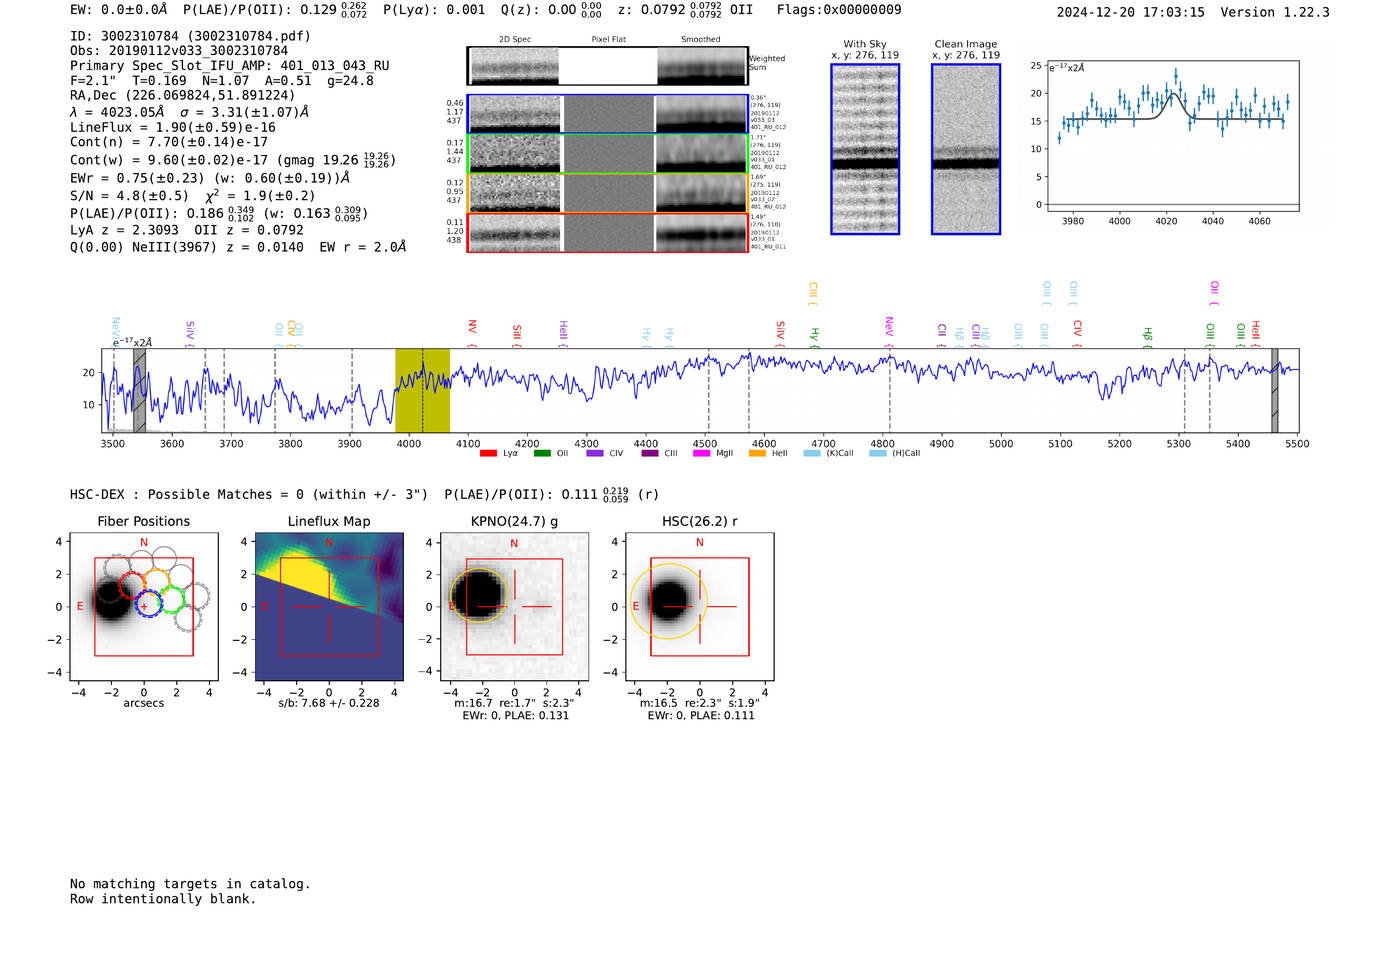Click the Primary Spec_Slot_IFU_AMP line
The width and height of the screenshot is (1400, 953).
coord(229,66)
